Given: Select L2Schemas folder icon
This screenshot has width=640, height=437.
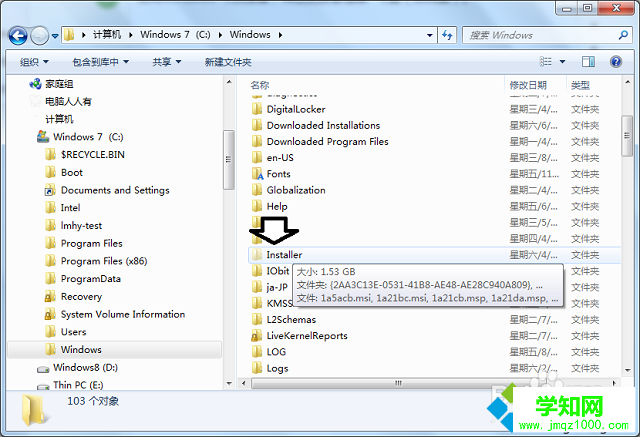Looking at the screenshot, I should tap(257, 319).
